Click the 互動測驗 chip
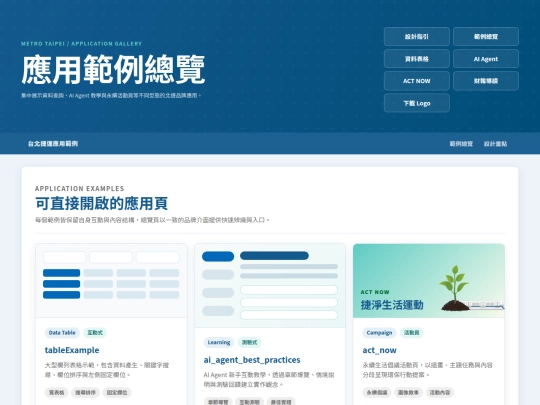The image size is (540, 405). (x=249, y=402)
